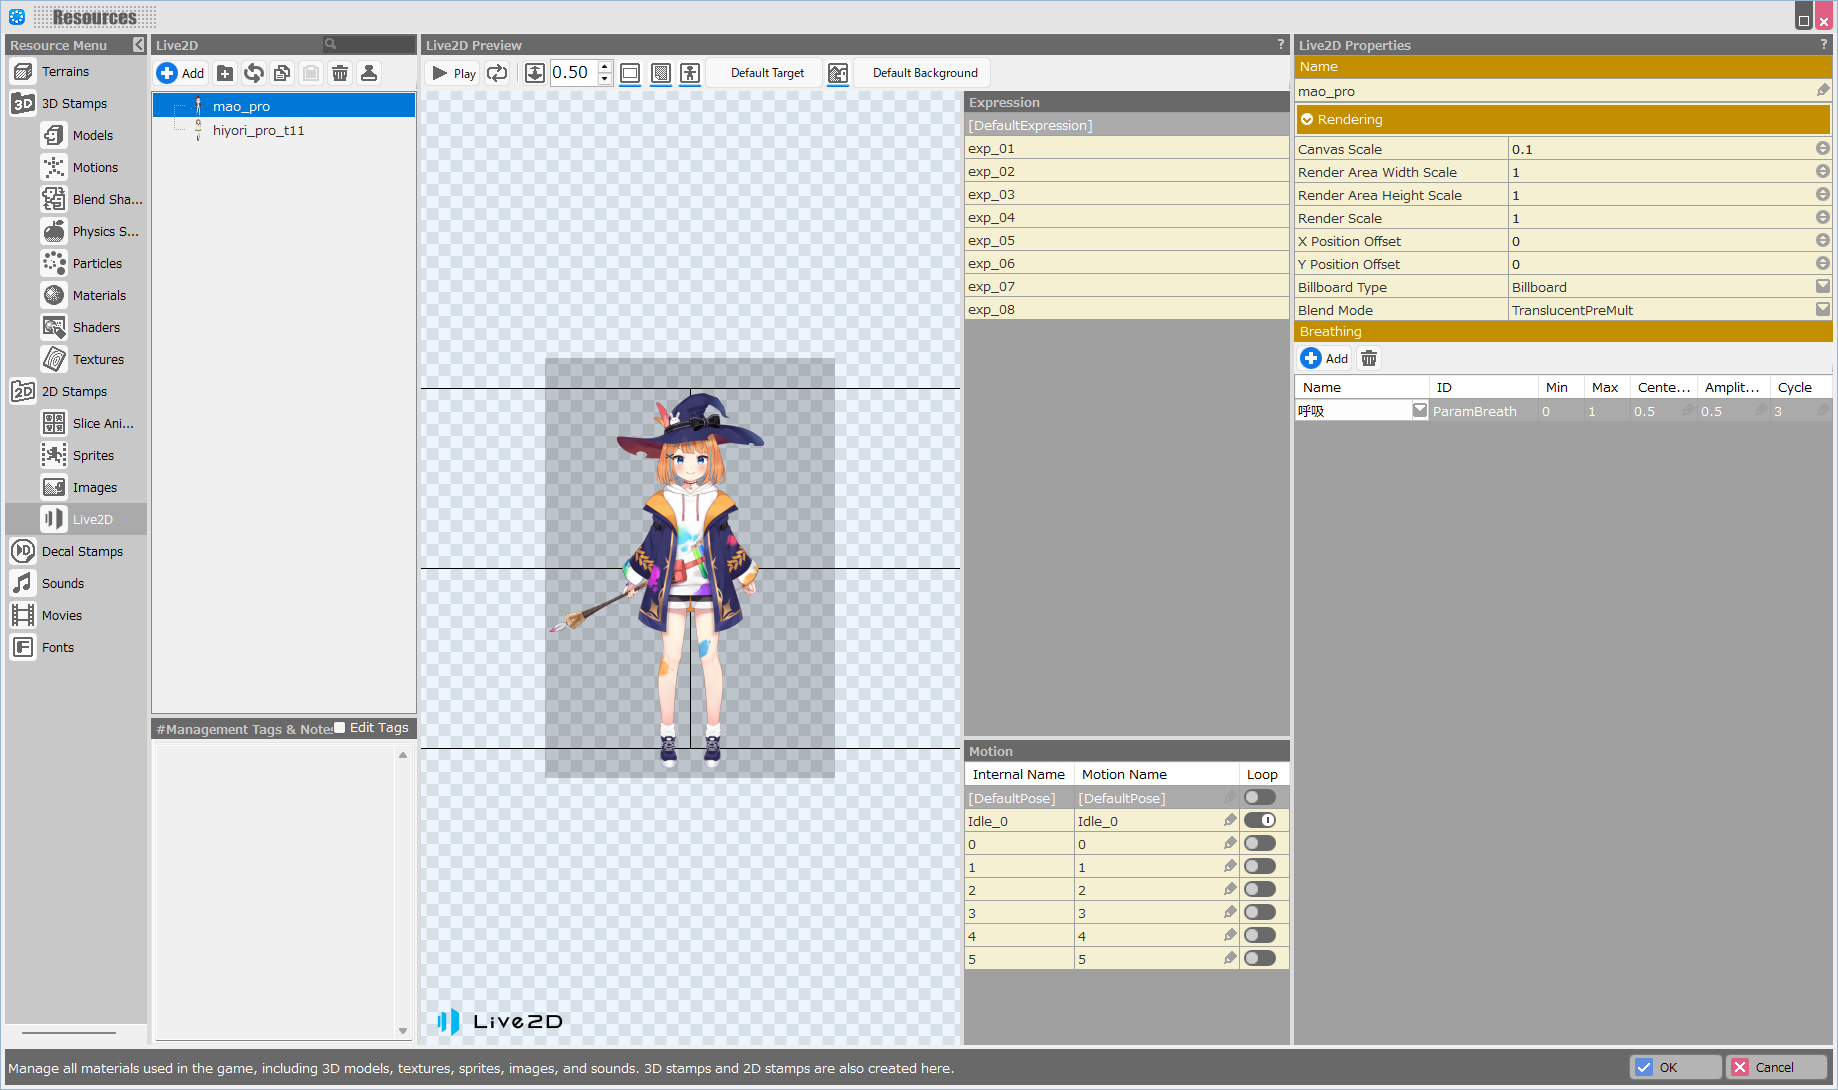The height and width of the screenshot is (1090, 1838).
Task: Copy the selected Live2D item
Action: point(282,73)
